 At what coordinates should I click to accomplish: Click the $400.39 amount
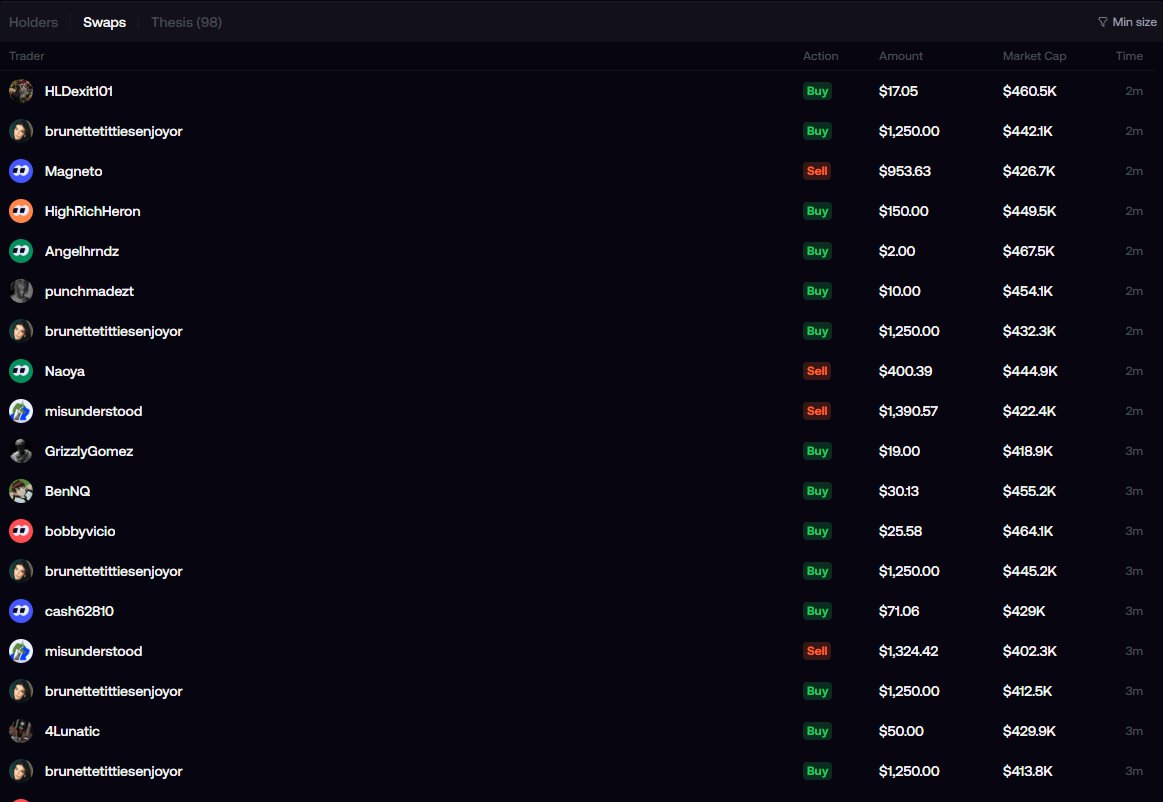click(906, 371)
